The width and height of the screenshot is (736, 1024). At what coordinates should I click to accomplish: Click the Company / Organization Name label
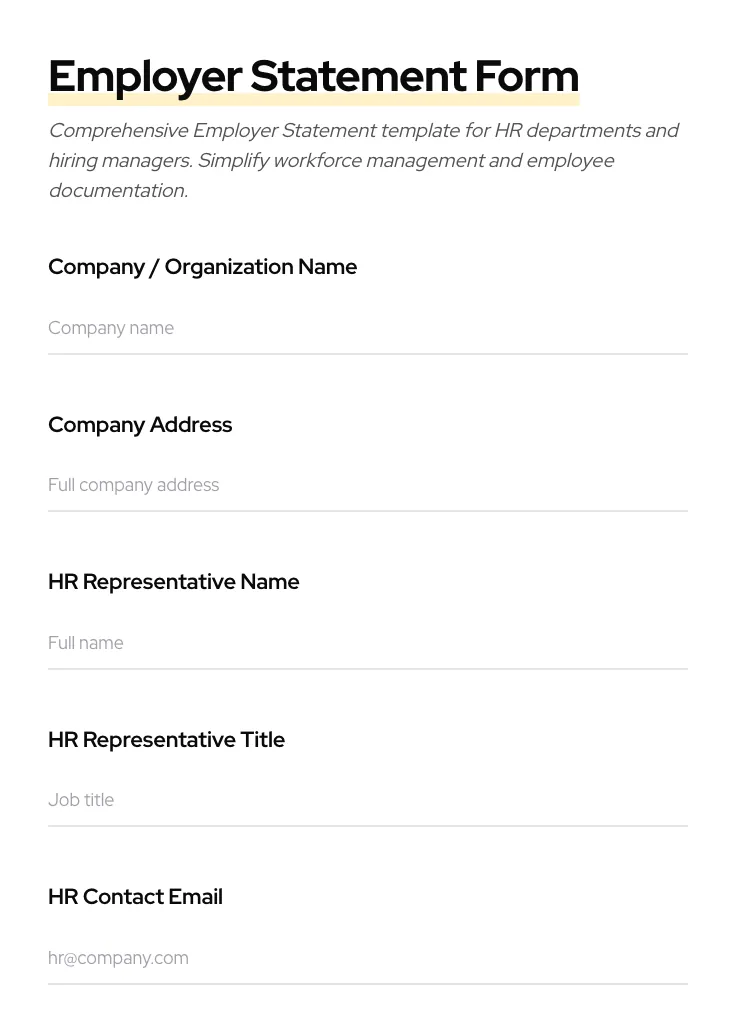click(x=203, y=267)
